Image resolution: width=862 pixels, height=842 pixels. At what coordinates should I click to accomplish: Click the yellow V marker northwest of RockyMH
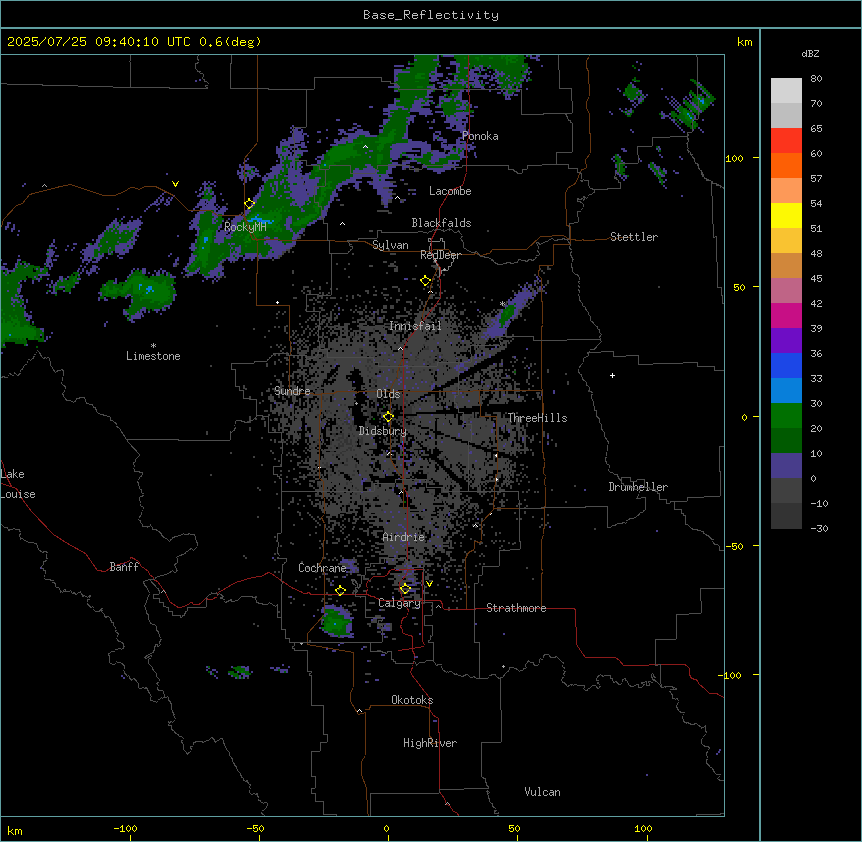pos(175,184)
